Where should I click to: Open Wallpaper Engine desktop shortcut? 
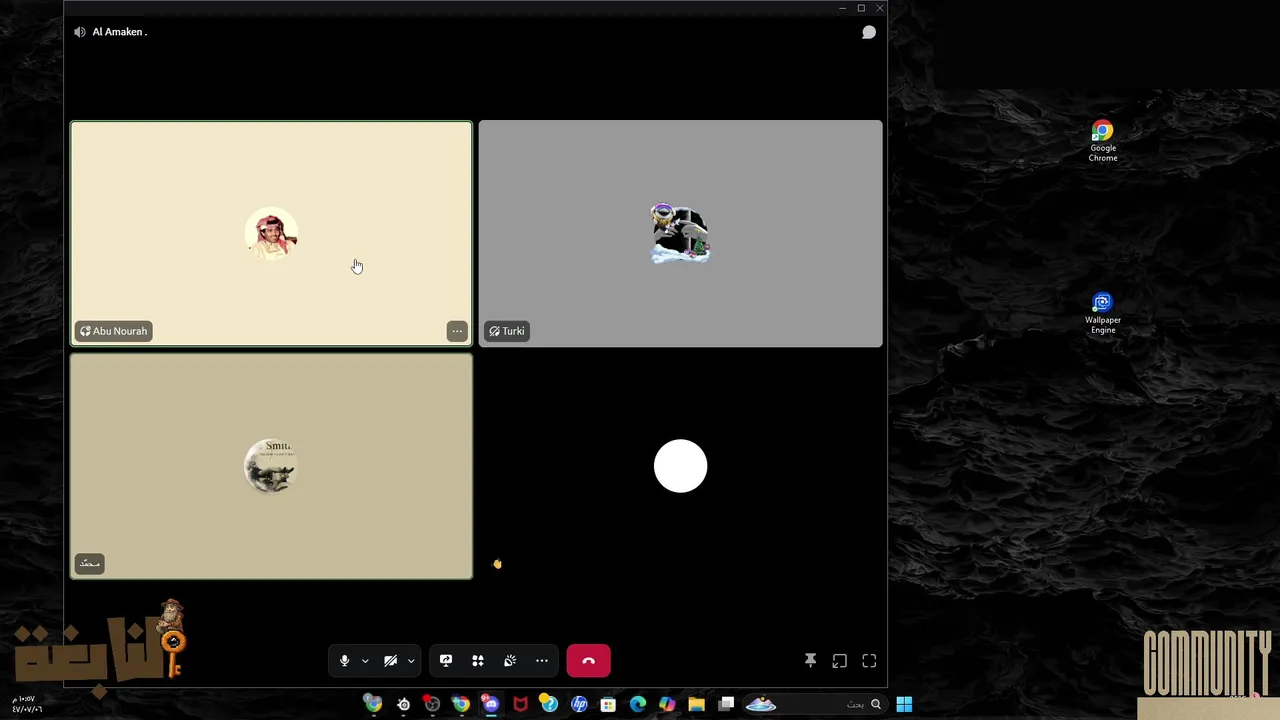1103,313
